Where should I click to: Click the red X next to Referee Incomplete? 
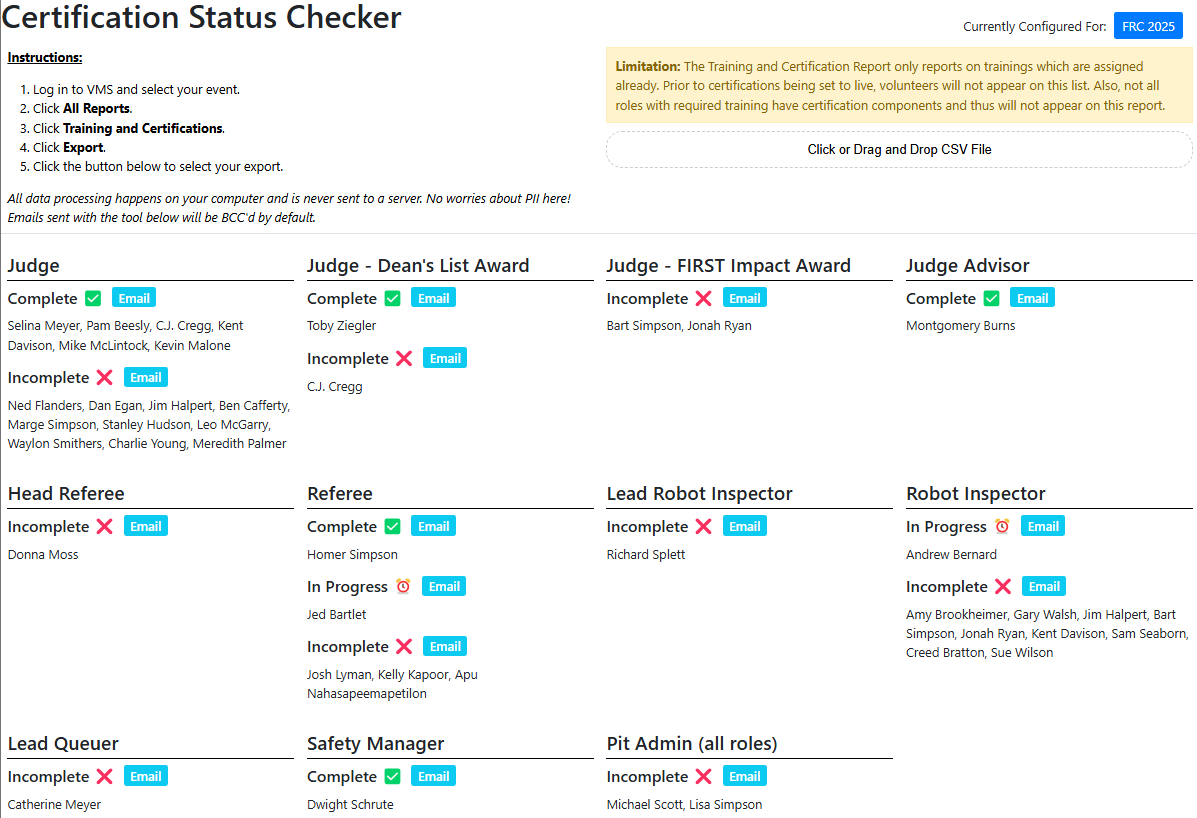coord(405,646)
